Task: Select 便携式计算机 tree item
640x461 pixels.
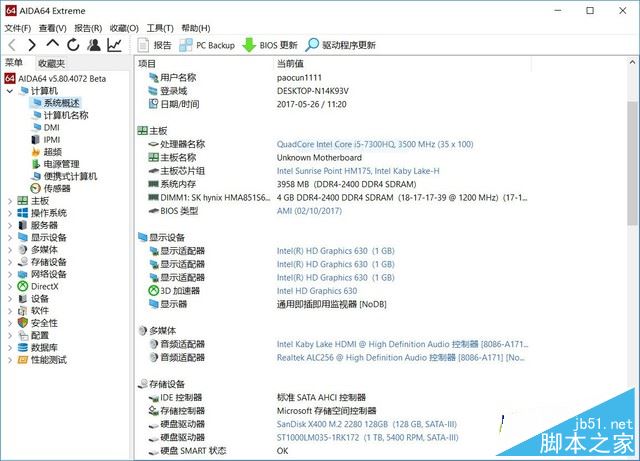Action: tap(64, 176)
